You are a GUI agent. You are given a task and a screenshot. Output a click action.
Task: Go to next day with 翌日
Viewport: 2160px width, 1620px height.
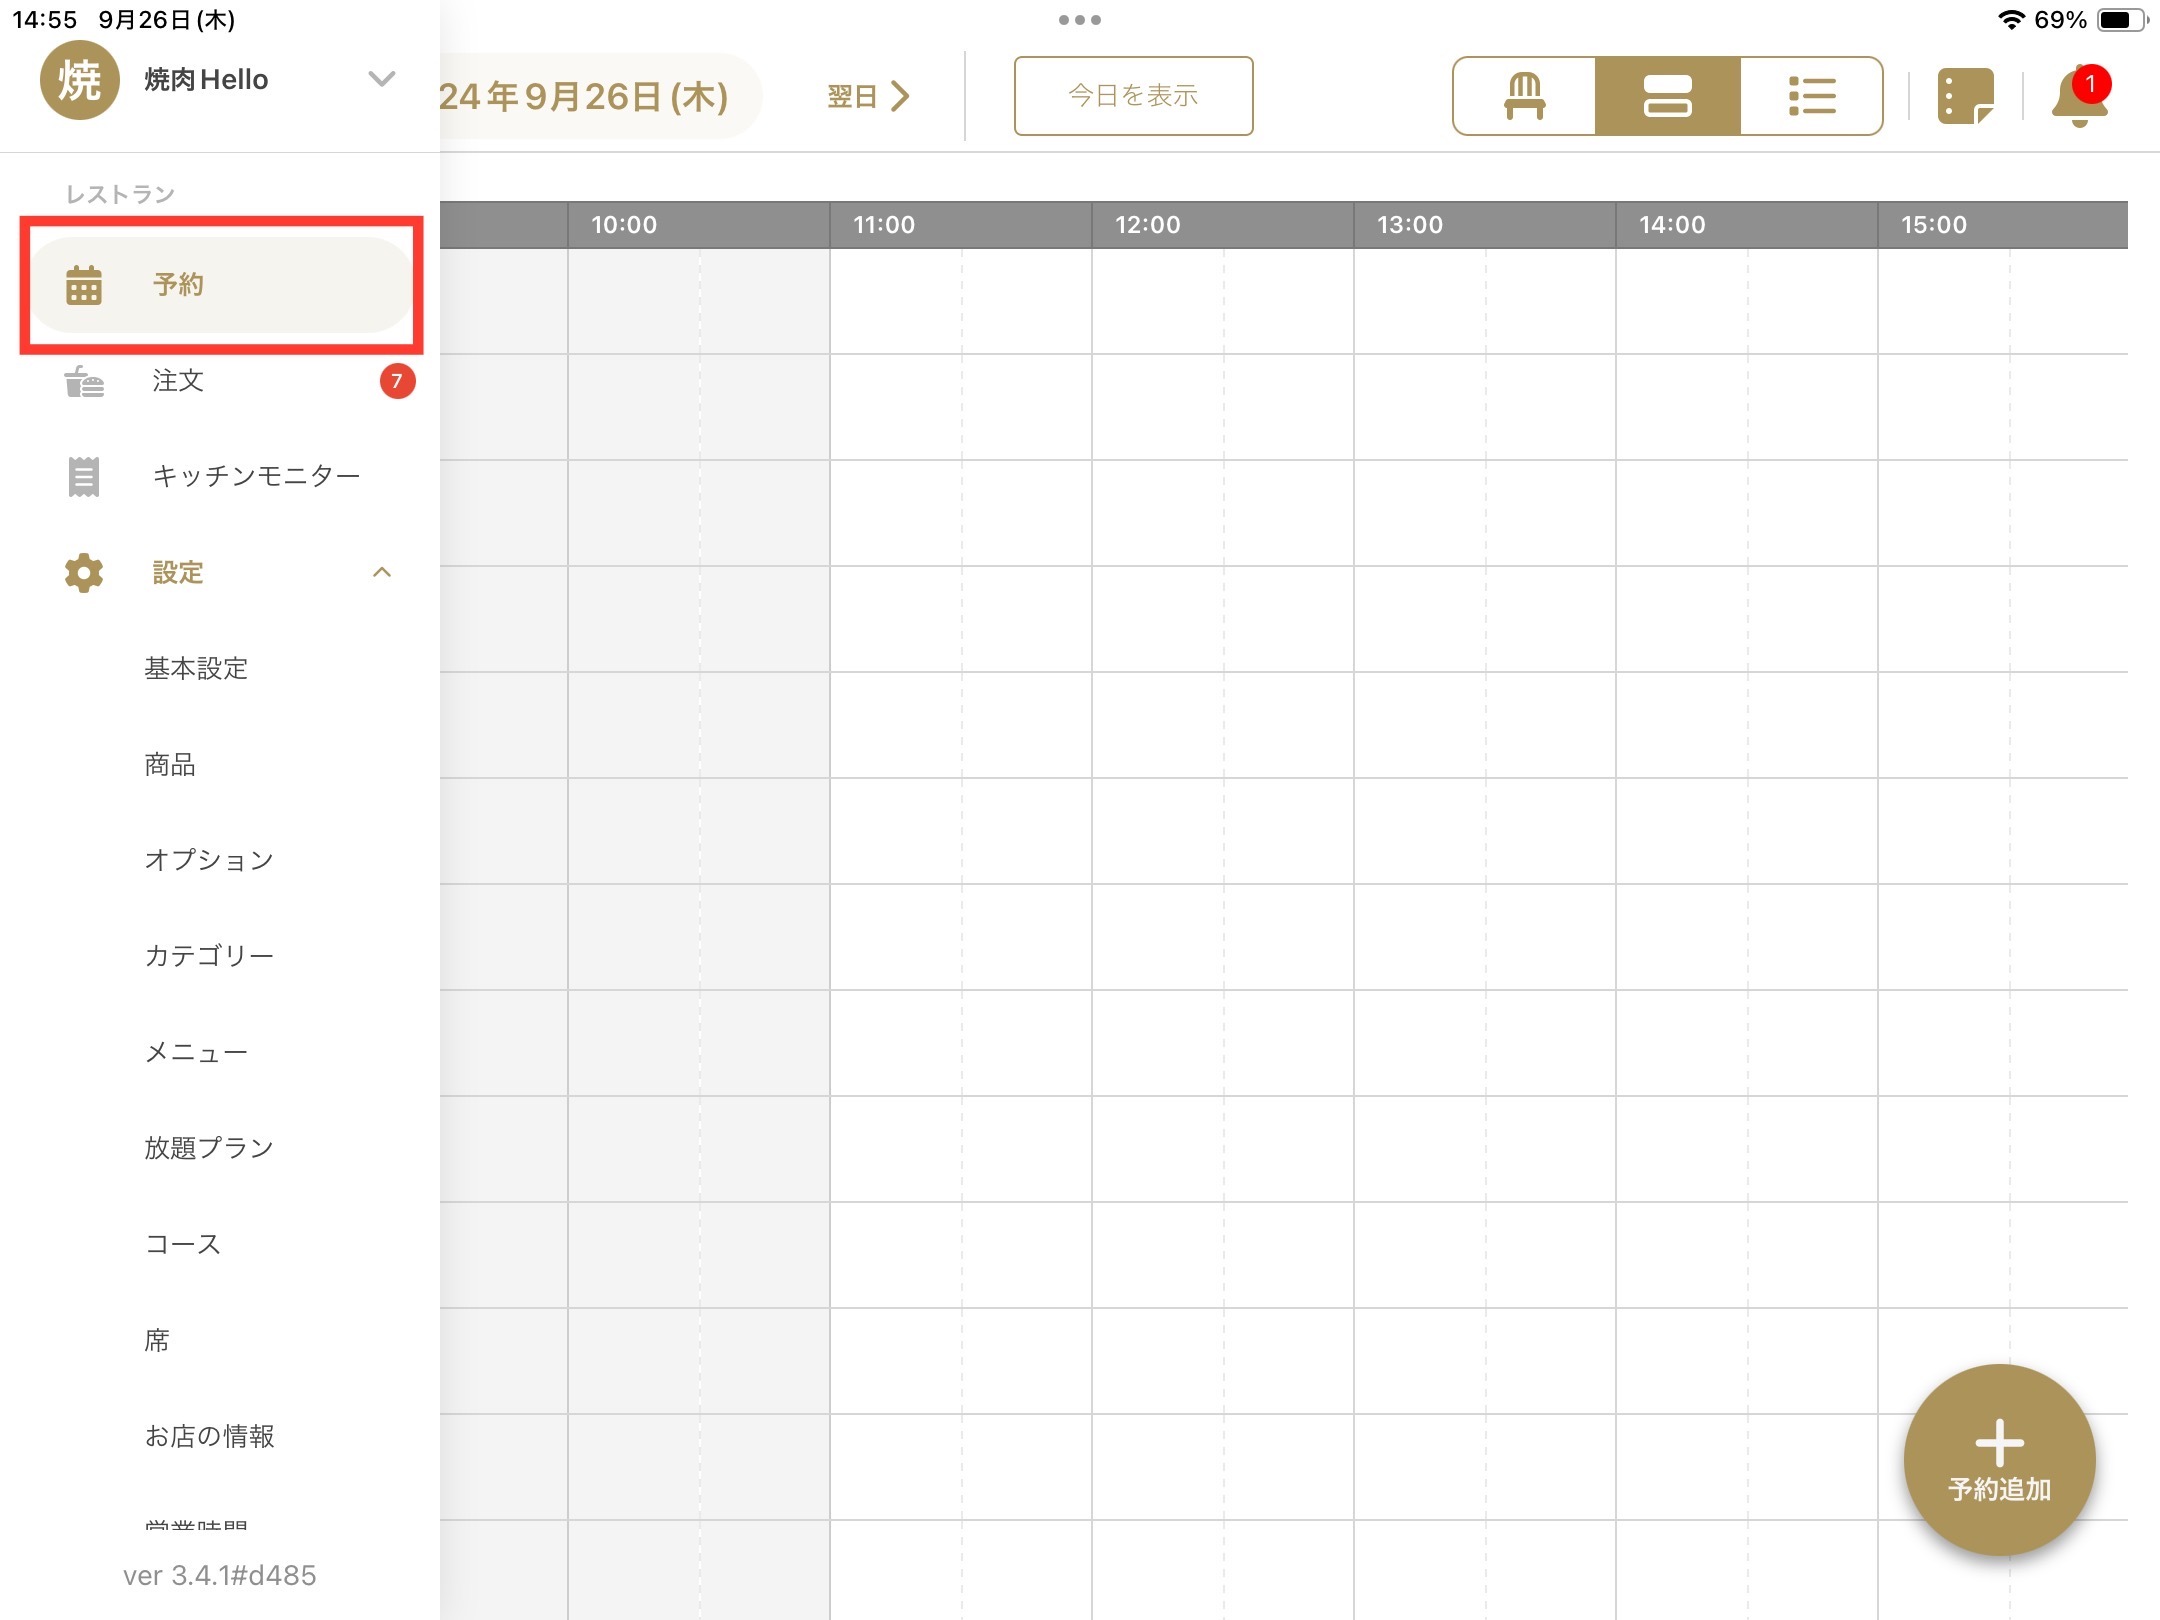[867, 96]
